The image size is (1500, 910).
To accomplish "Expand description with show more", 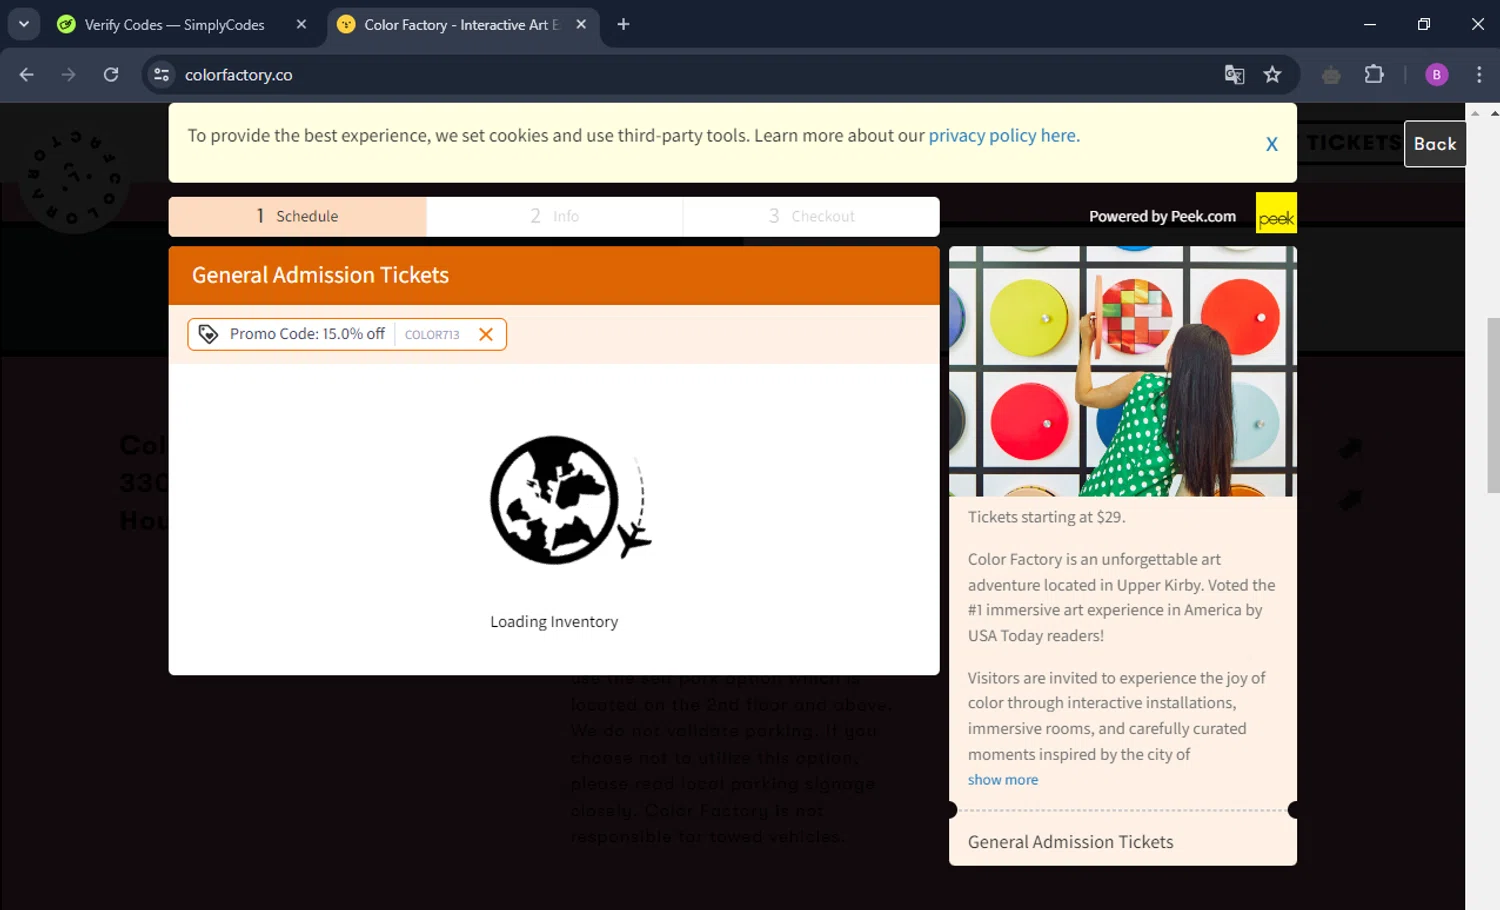I will tap(1003, 780).
